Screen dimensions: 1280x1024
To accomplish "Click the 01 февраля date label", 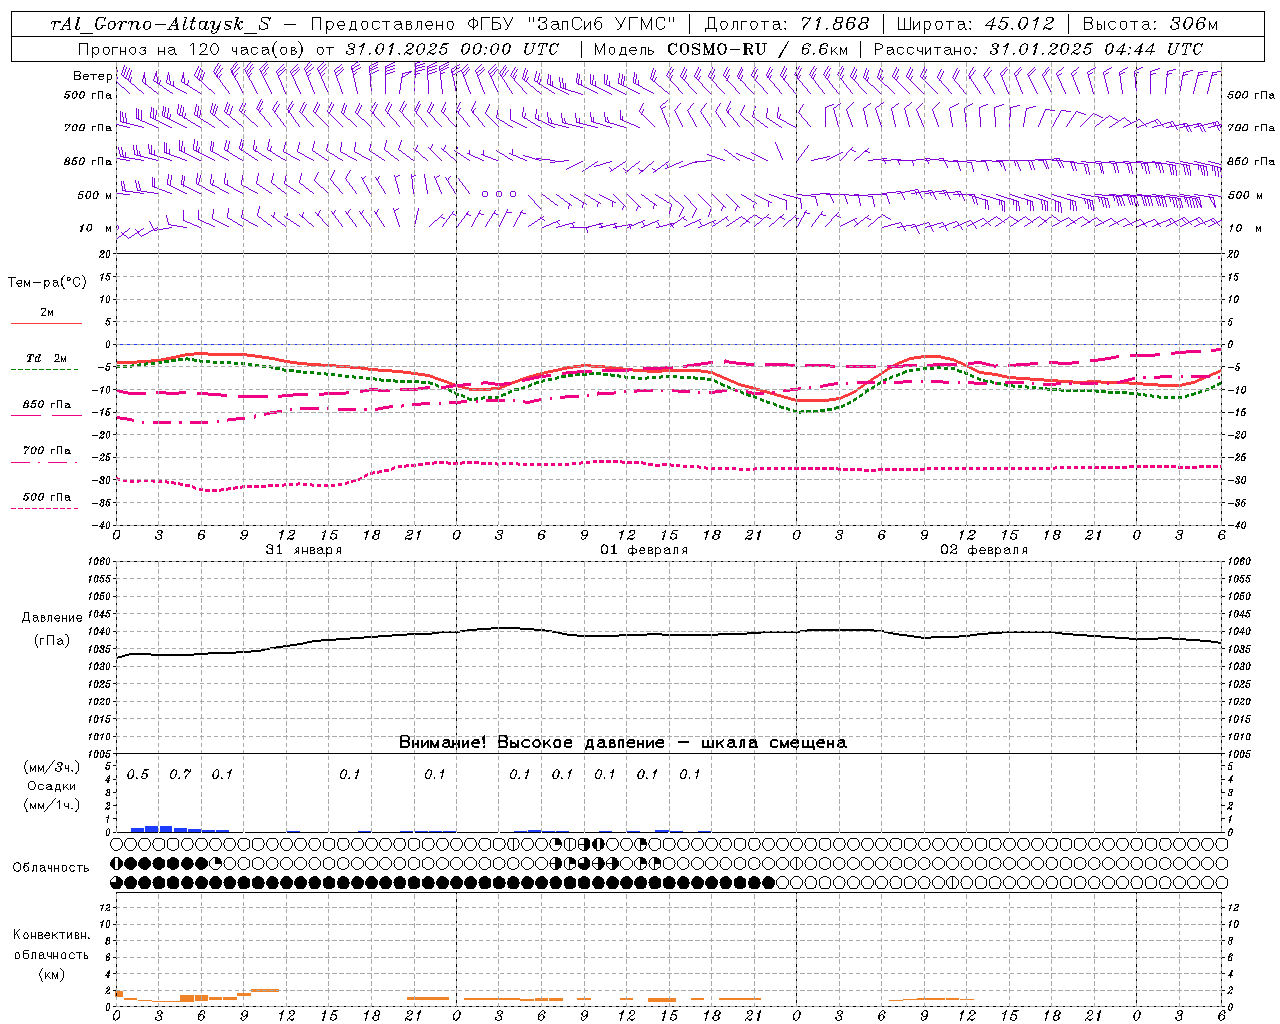I will coord(643,550).
